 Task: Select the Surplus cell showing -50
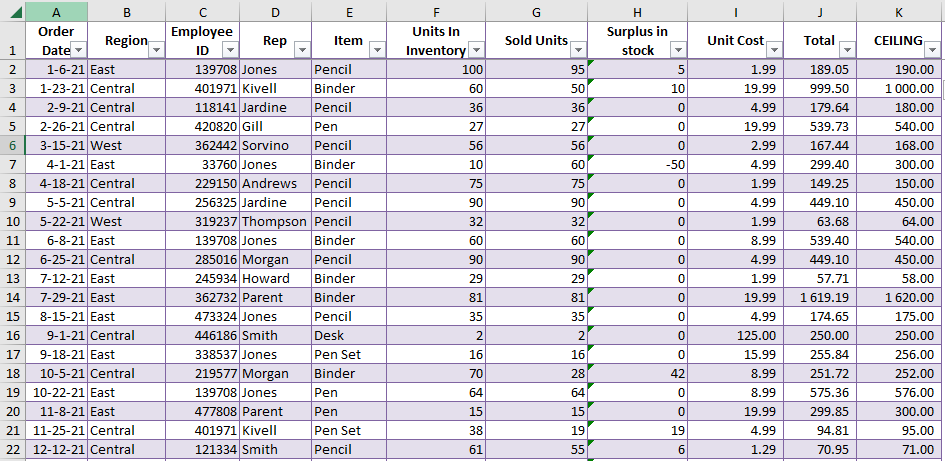(638, 165)
